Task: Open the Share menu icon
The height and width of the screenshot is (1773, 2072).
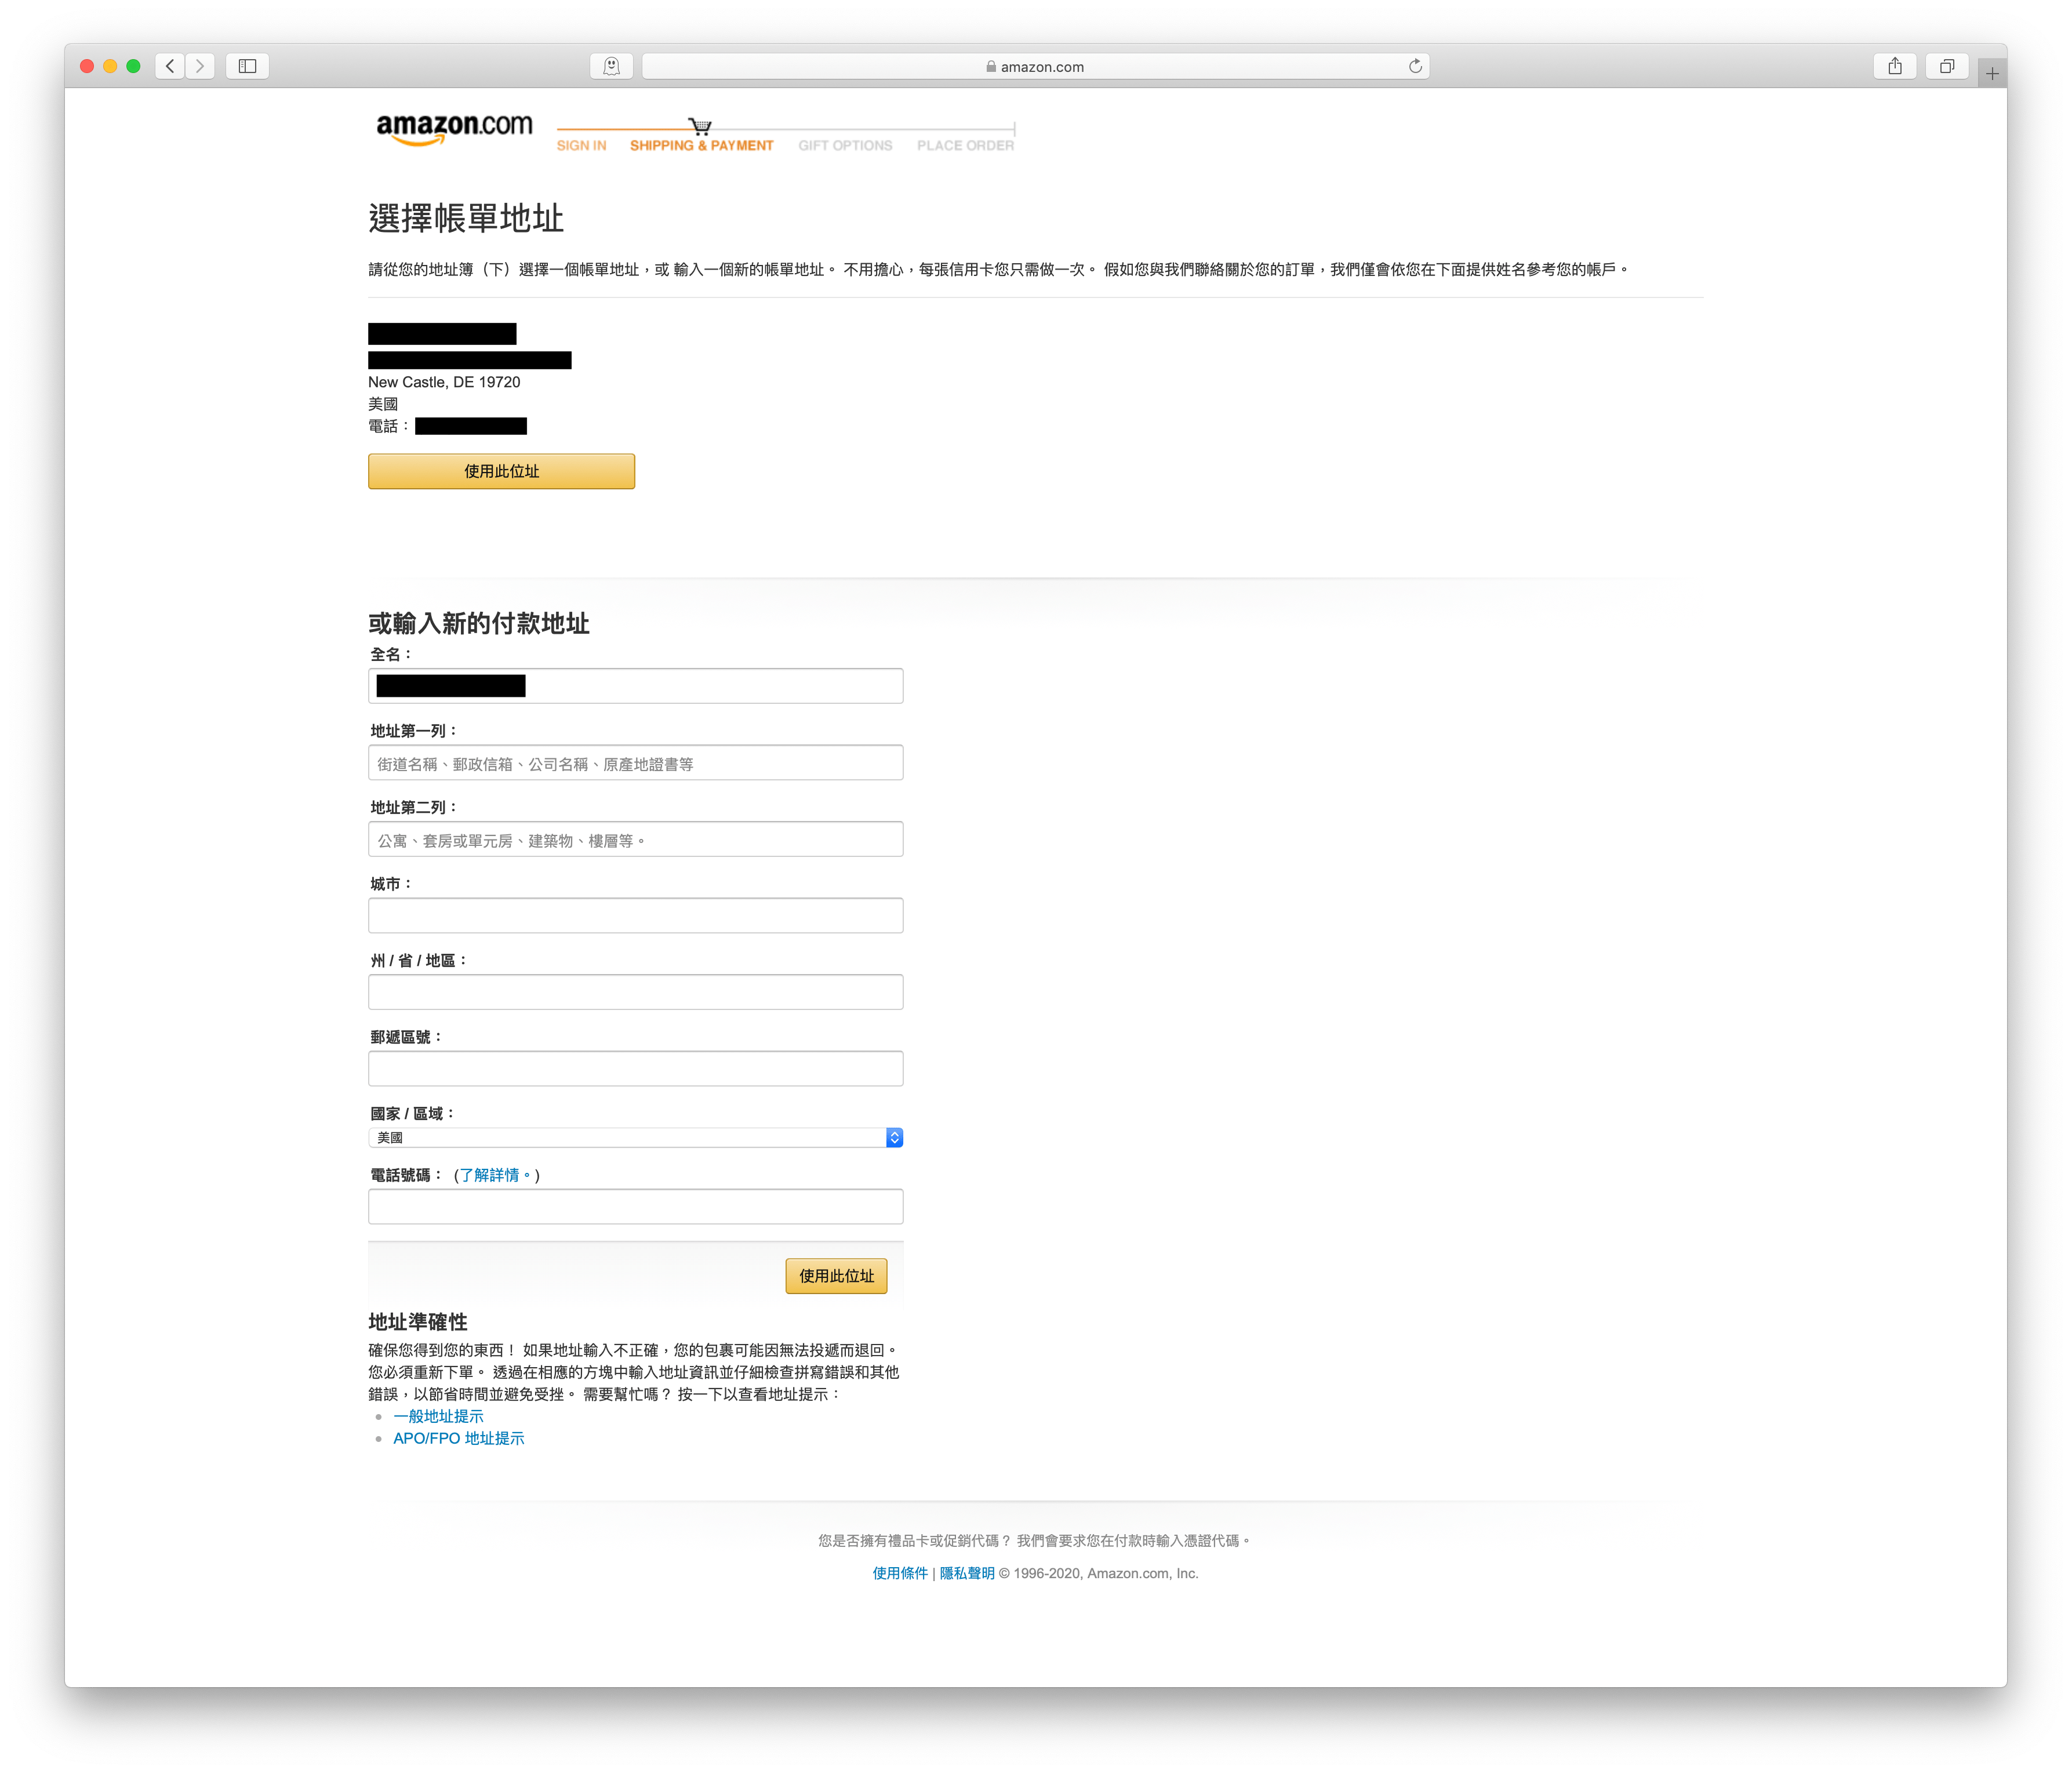Action: (1895, 66)
